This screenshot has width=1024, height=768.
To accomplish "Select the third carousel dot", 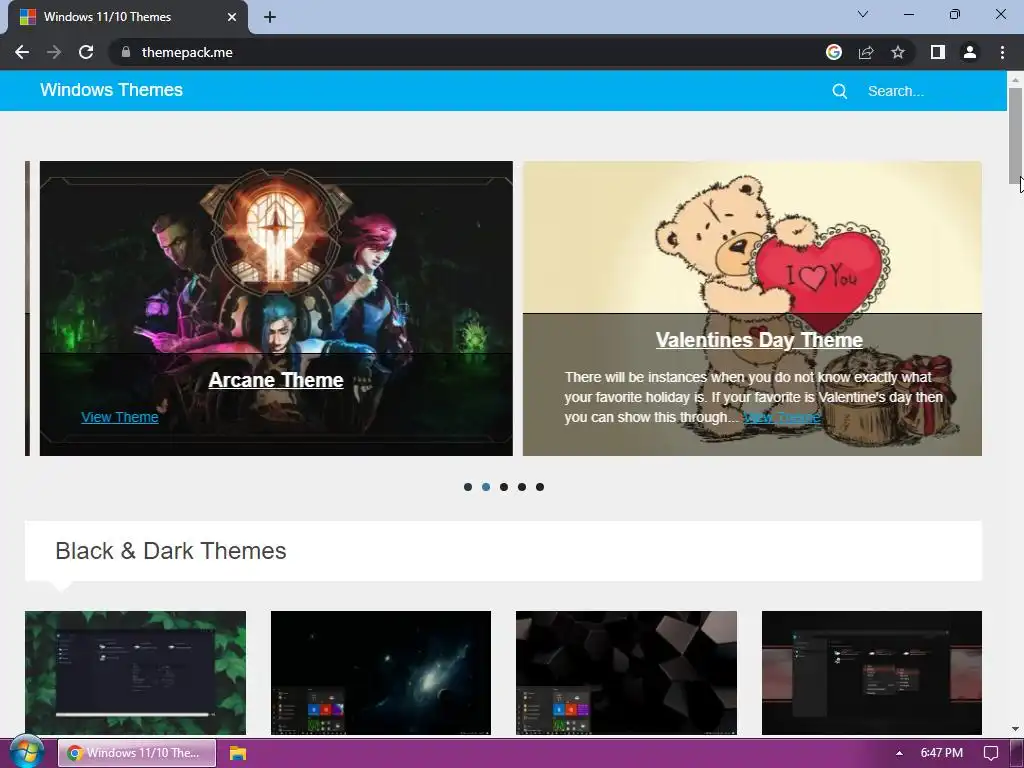I will pos(504,487).
